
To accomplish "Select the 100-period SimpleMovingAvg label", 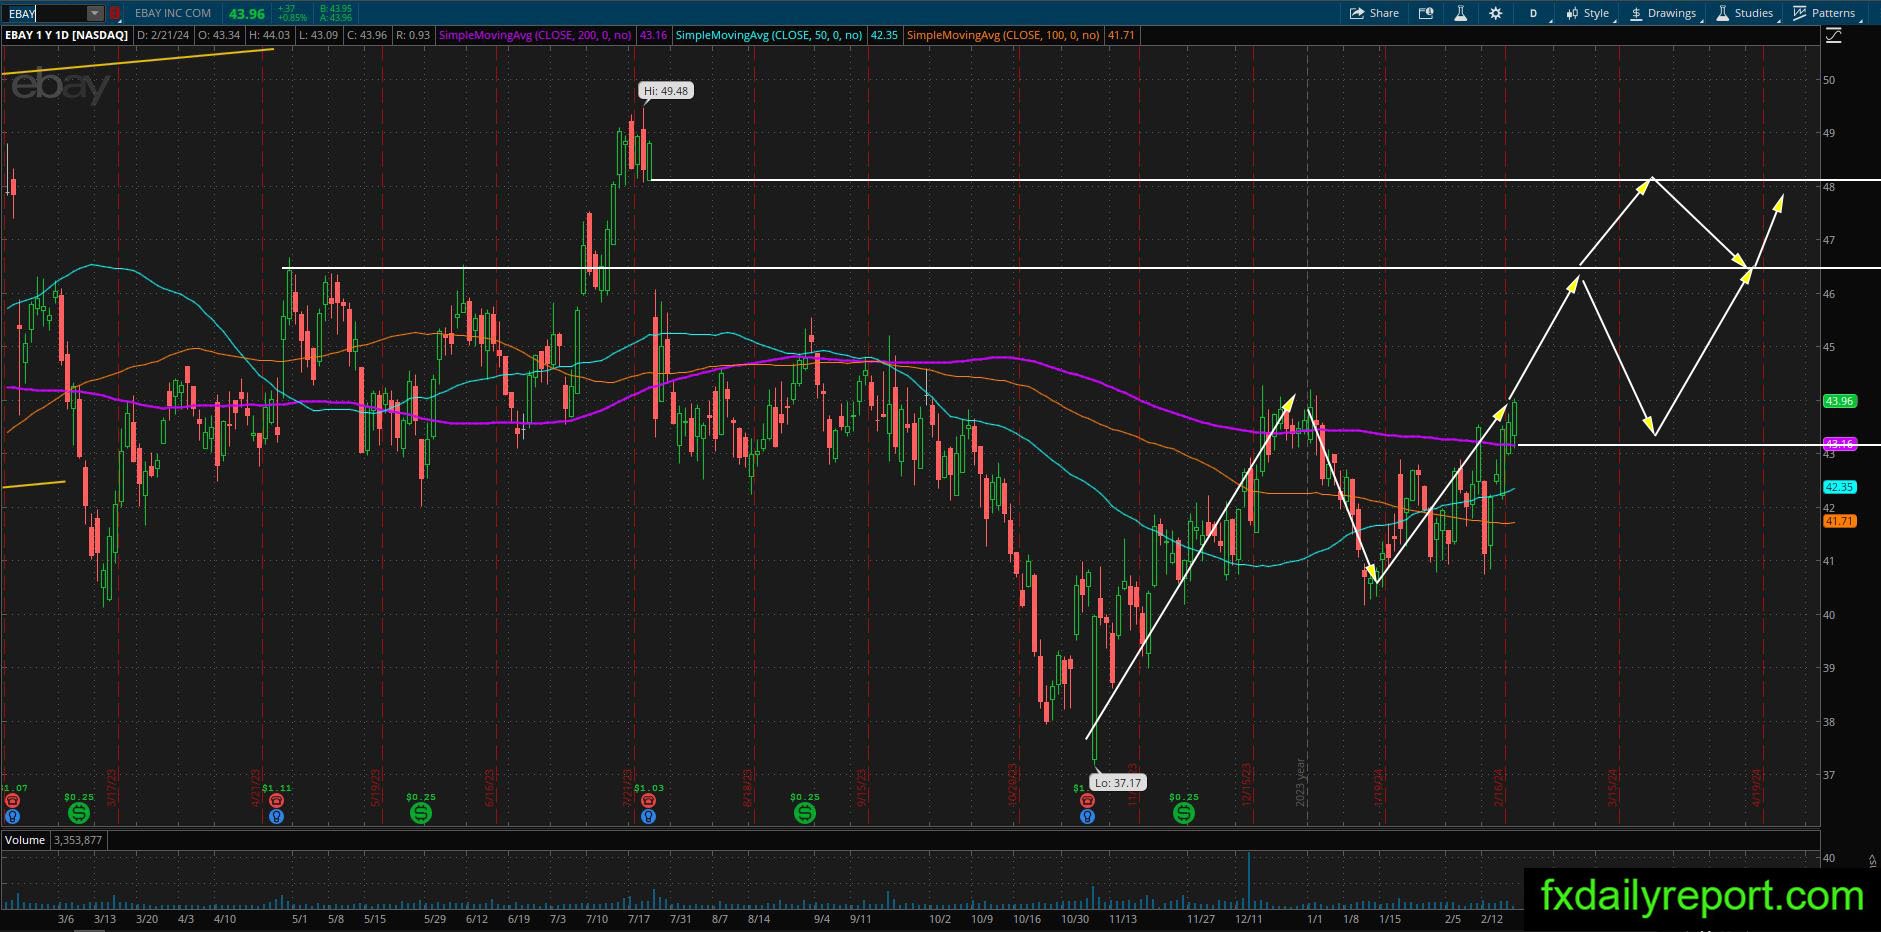I will [1003, 35].
